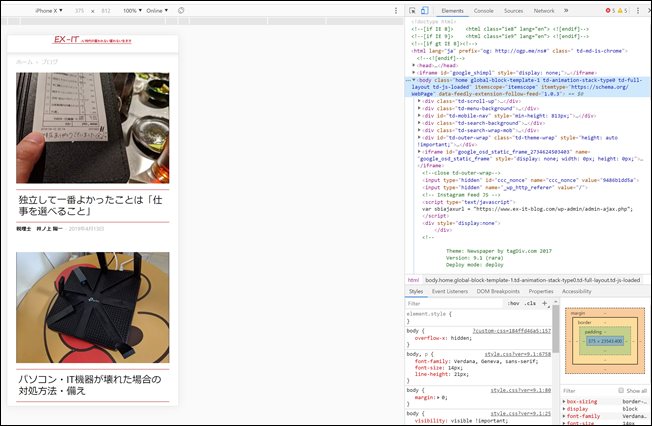Expand box-sizing in computed styles
Image resolution: width=652 pixels, height=426 pixels.
(564, 401)
